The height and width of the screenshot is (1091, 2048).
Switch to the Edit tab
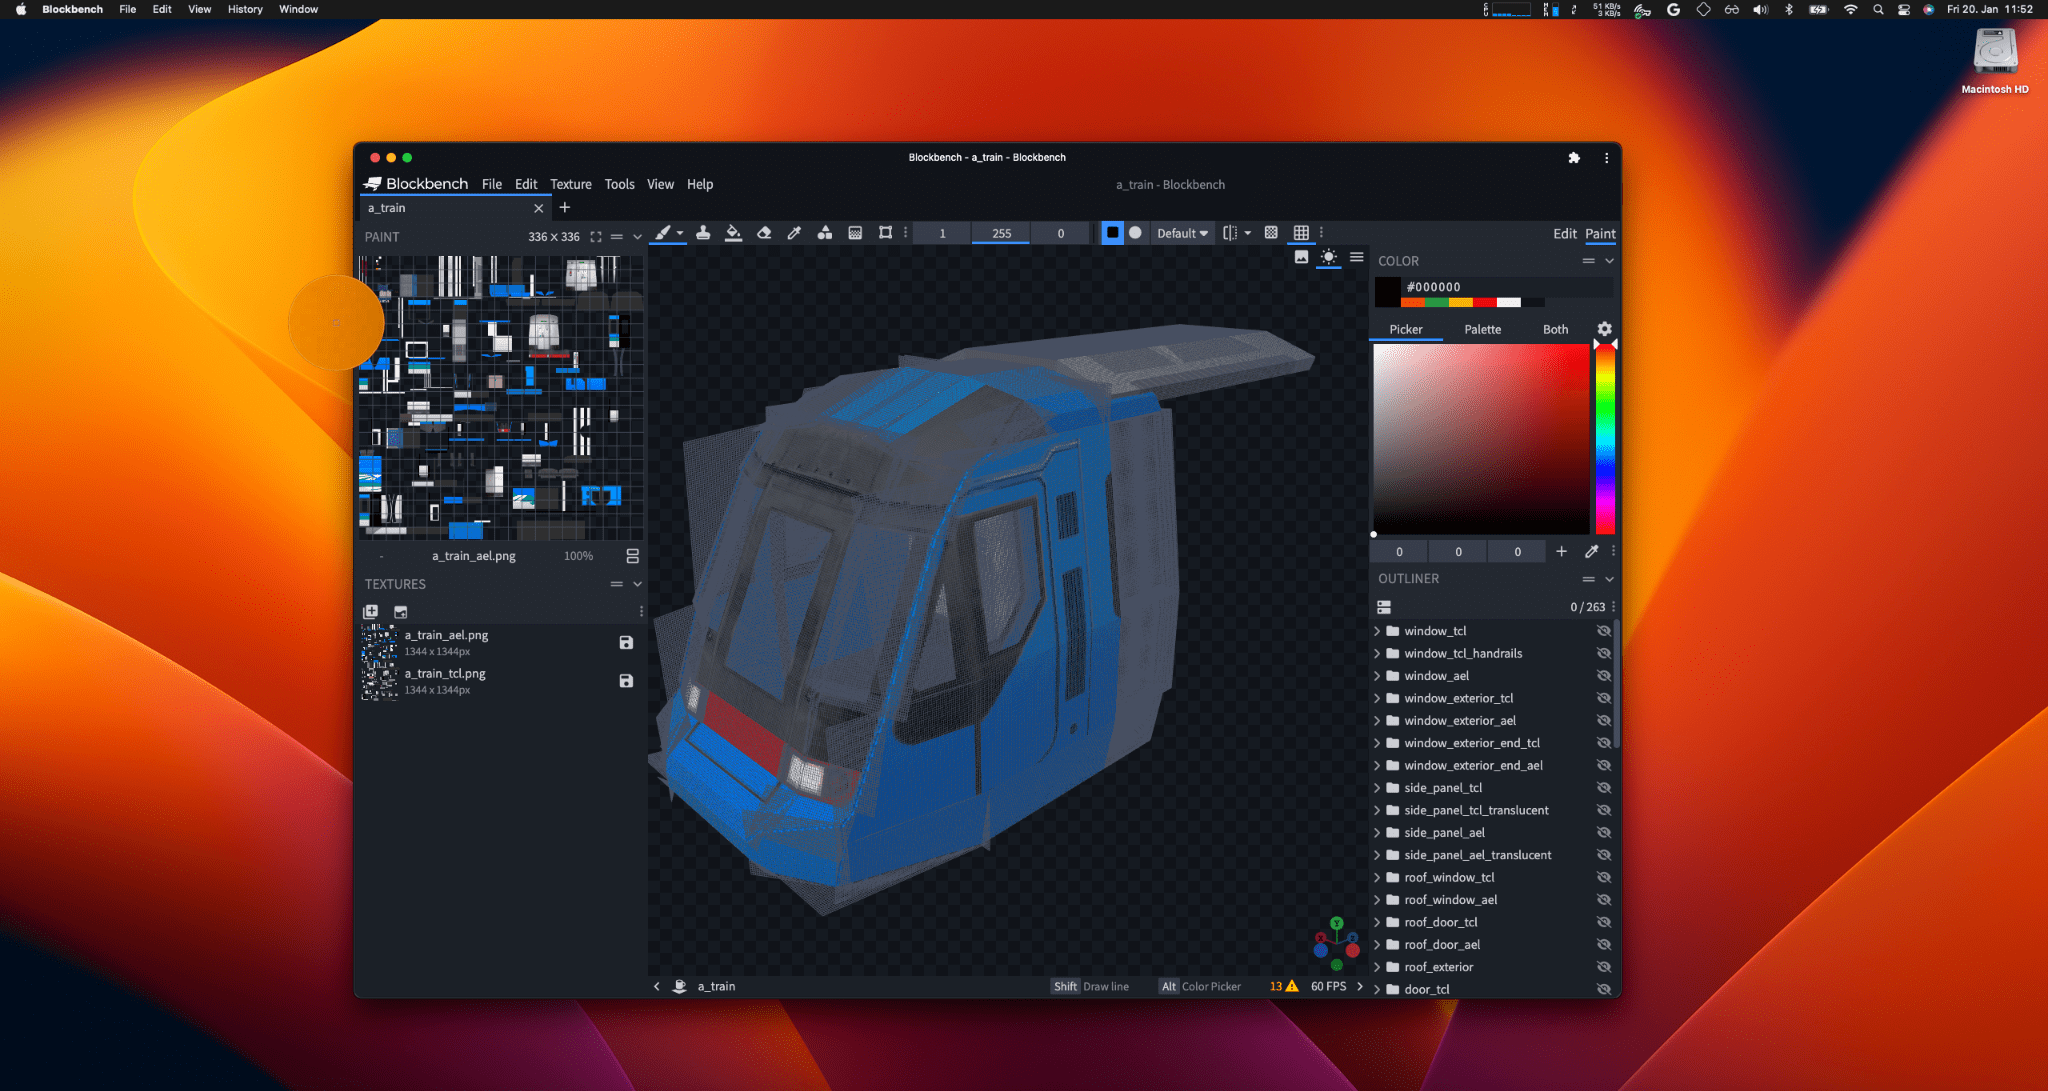click(x=1564, y=233)
